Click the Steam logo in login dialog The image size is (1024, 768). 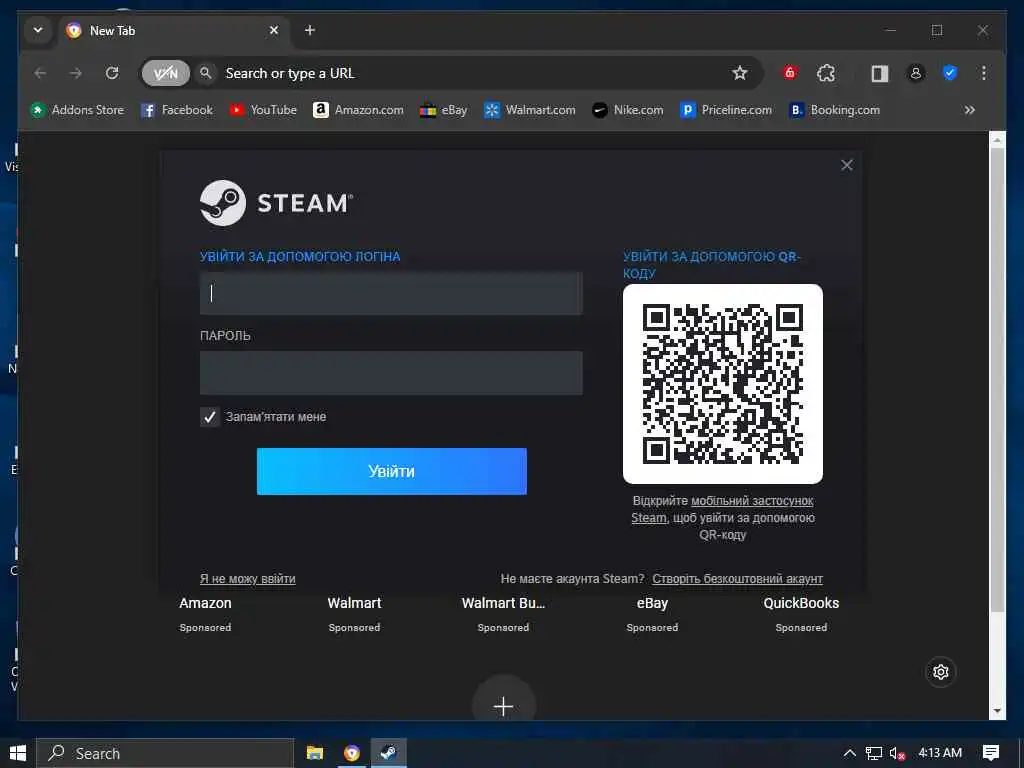[276, 203]
